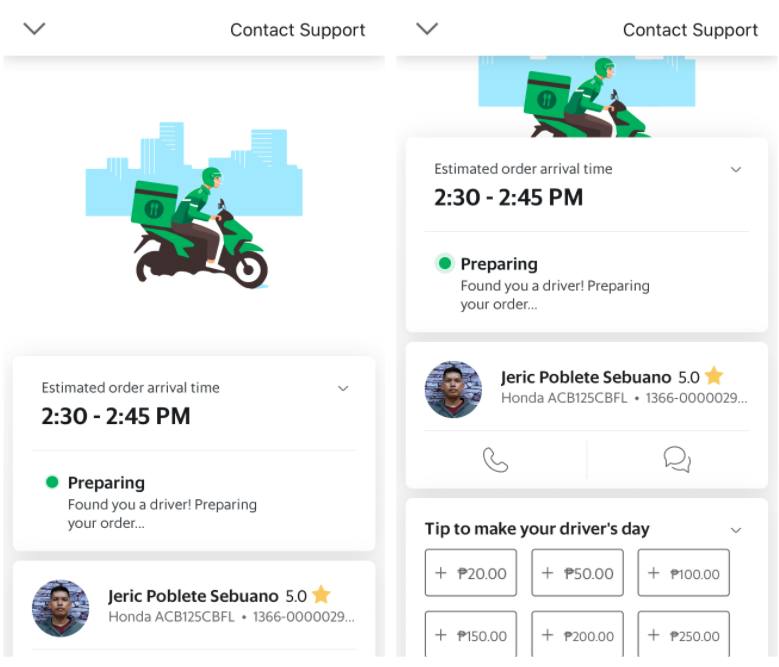Add a ₱20.00 tip

pyautogui.click(x=471, y=573)
